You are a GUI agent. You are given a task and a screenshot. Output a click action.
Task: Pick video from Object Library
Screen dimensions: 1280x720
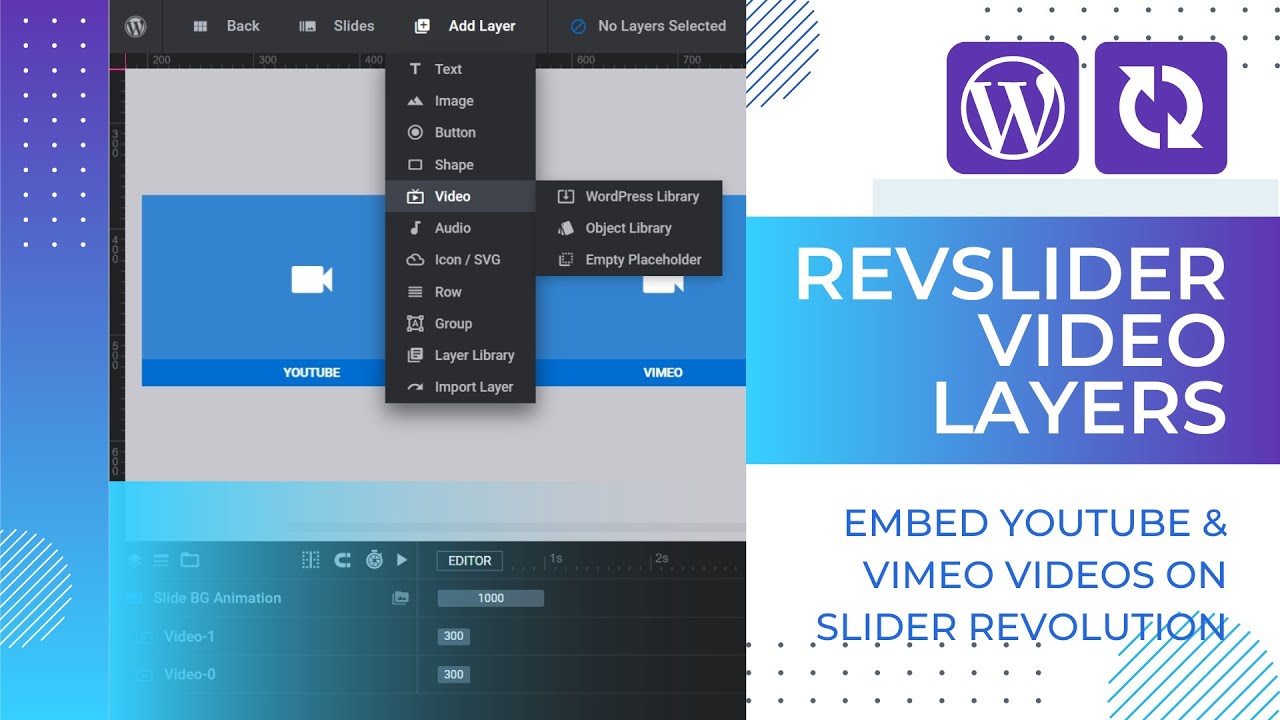629,228
